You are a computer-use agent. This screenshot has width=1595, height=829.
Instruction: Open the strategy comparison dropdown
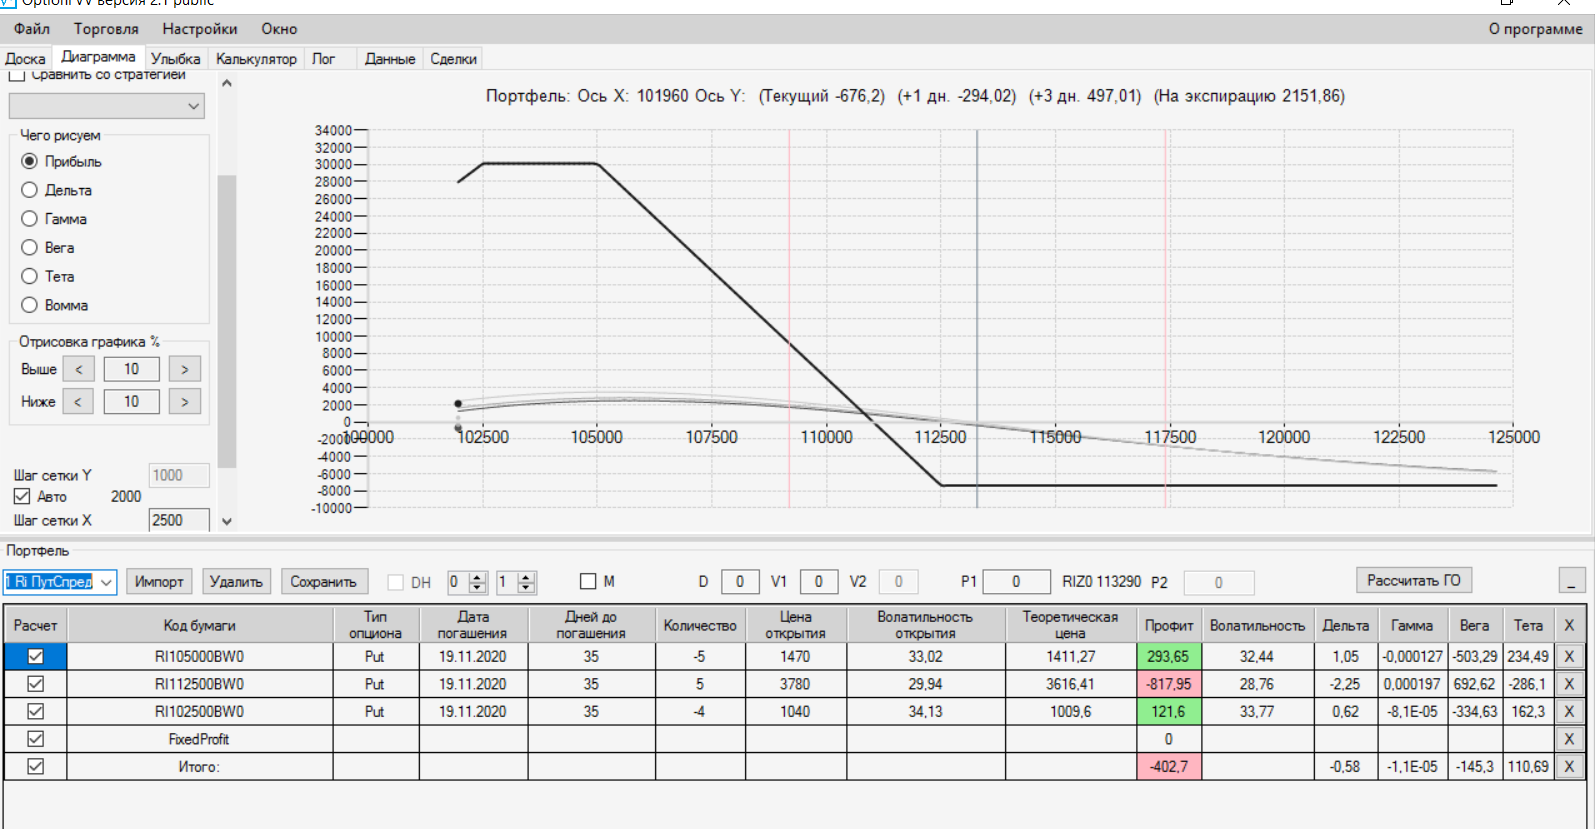(x=106, y=106)
